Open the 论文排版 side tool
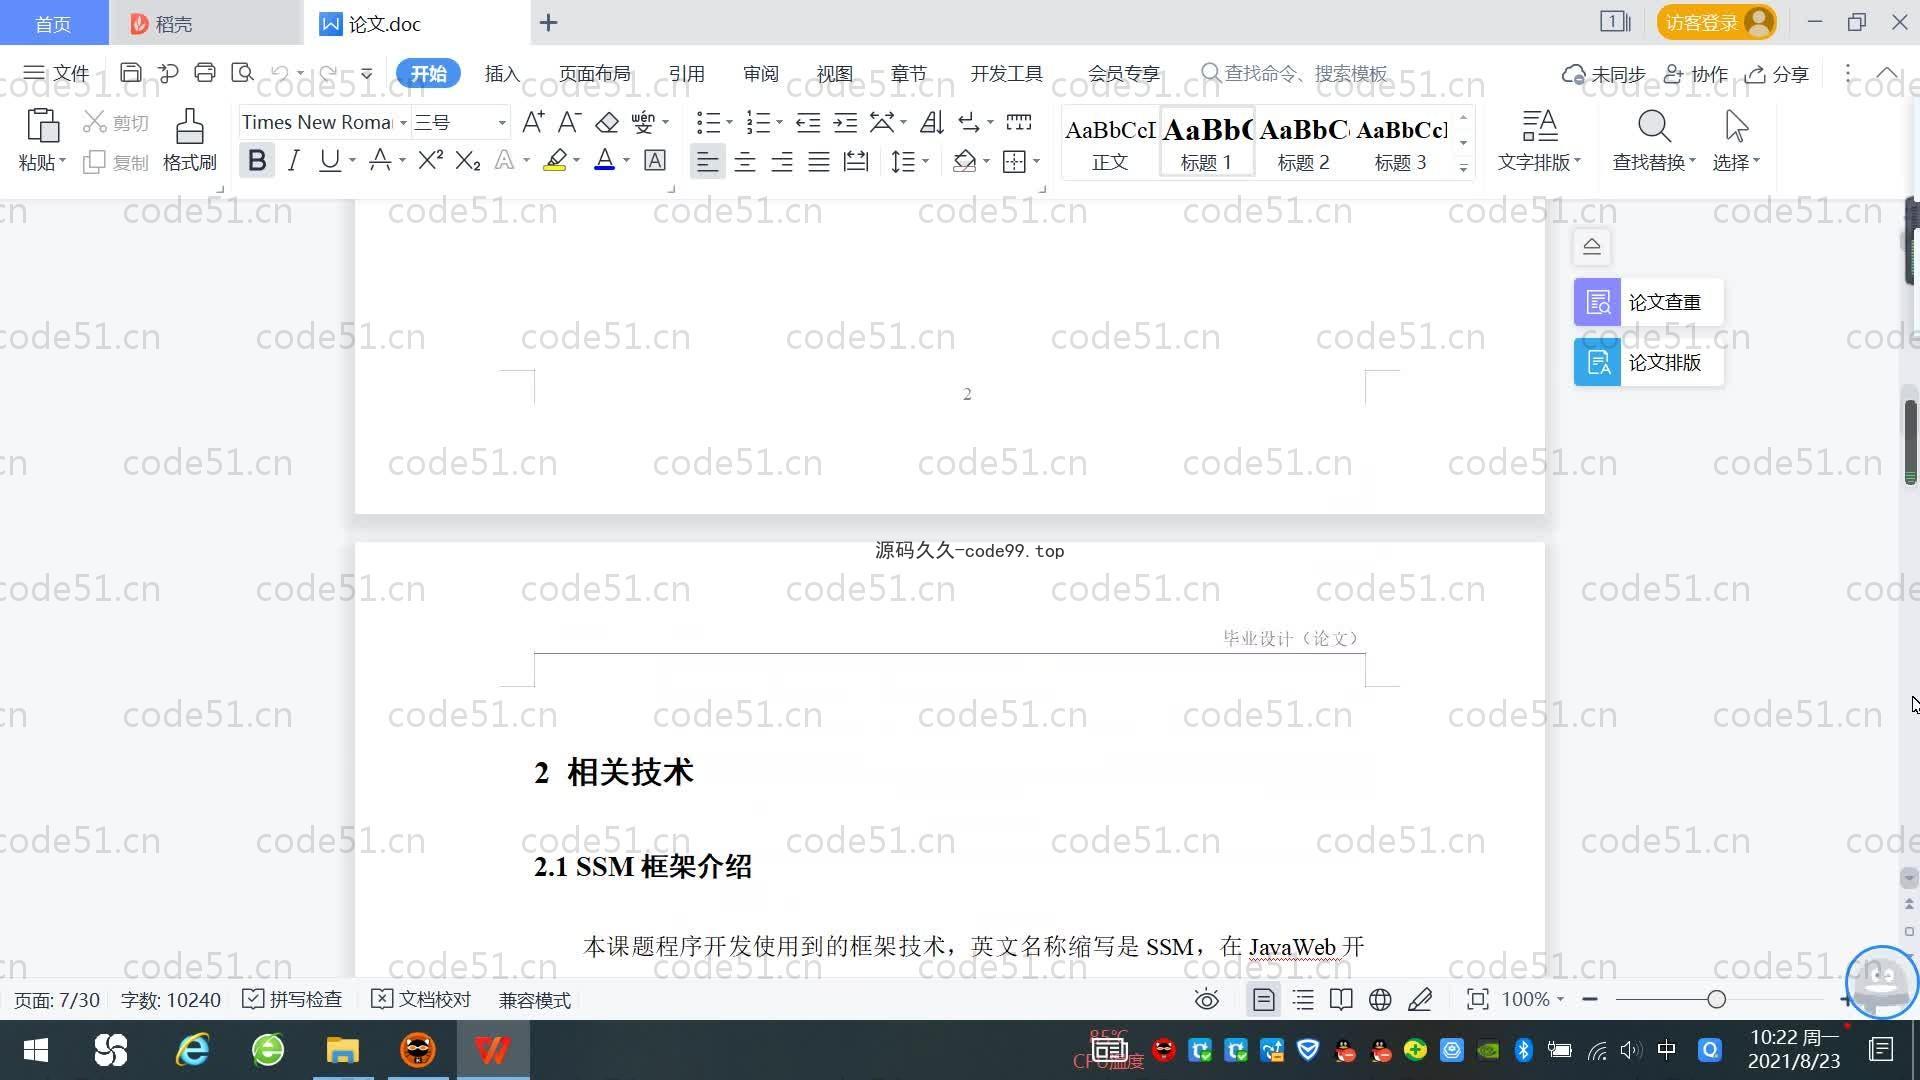Viewport: 1920px width, 1080px height. pyautogui.click(x=1648, y=362)
